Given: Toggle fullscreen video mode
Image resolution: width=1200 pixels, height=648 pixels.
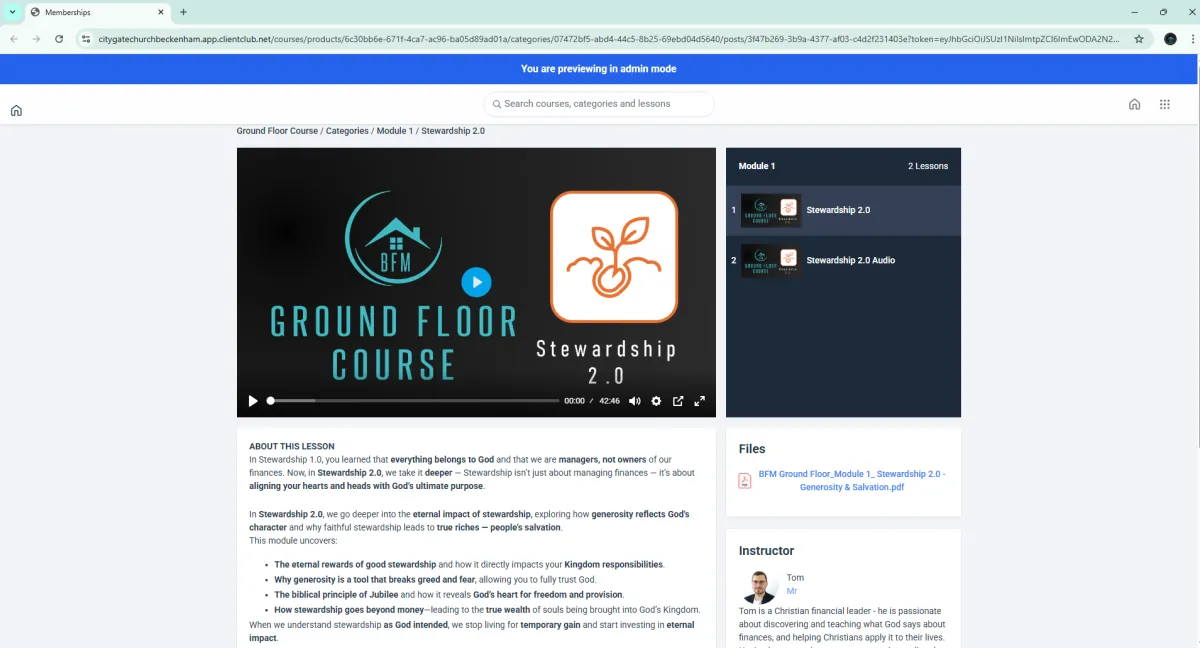Looking at the screenshot, I should tap(700, 401).
